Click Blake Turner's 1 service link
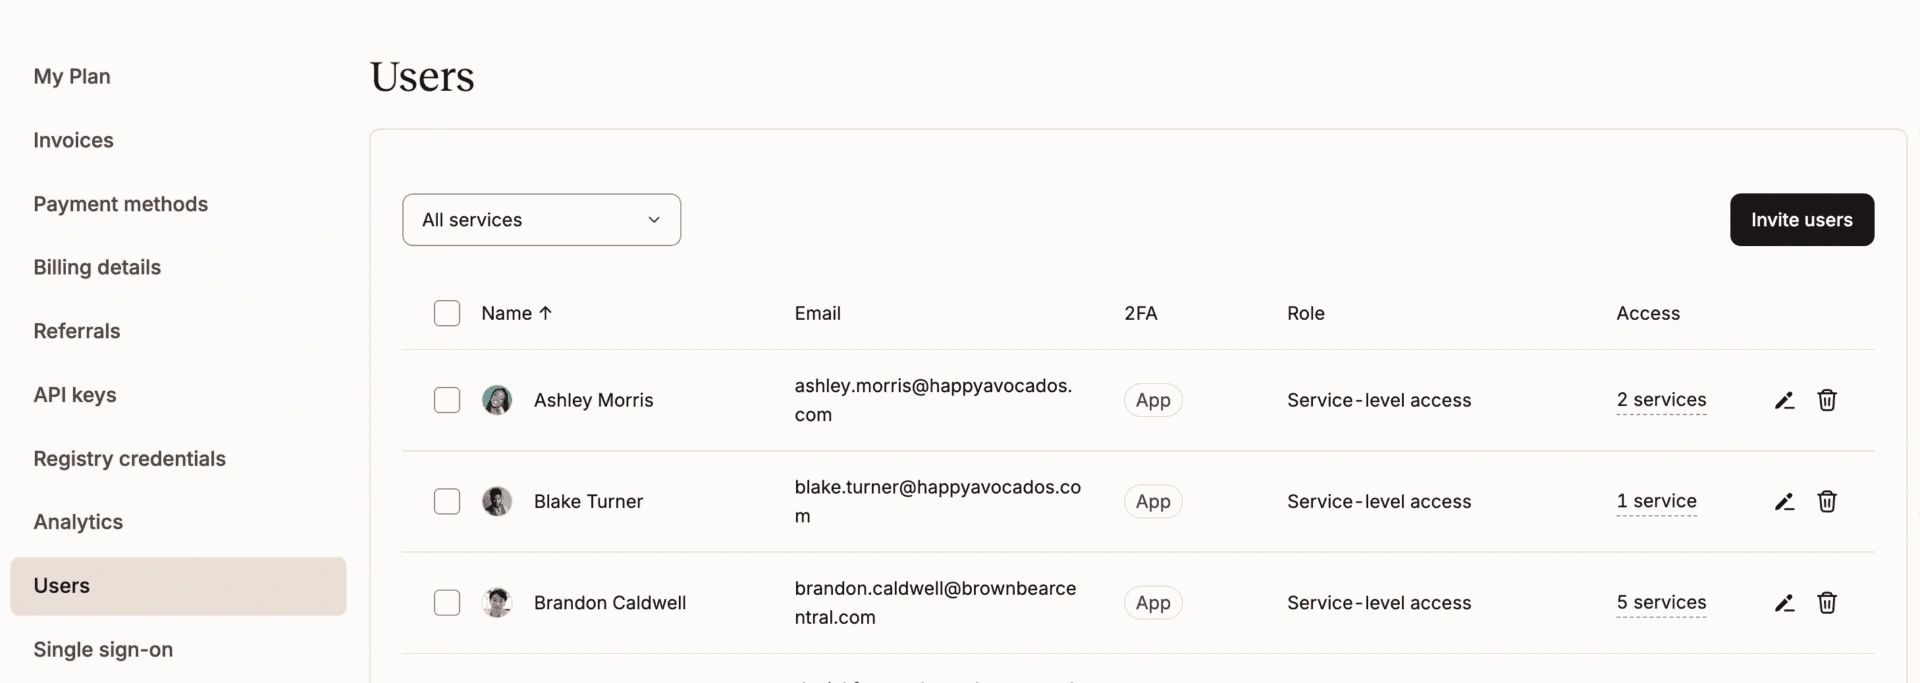 pyautogui.click(x=1656, y=501)
